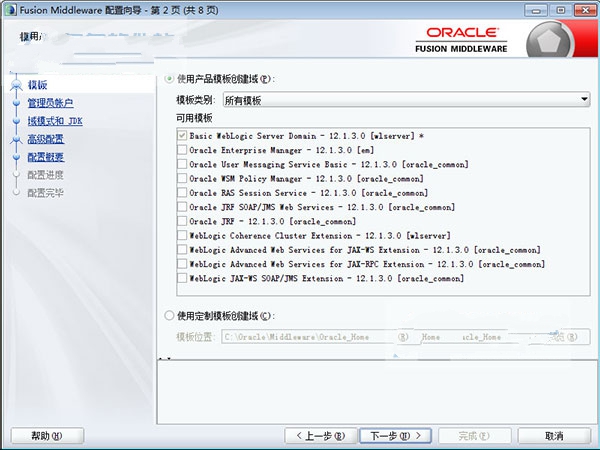This screenshot has height=450, width=600.
Task: Click the Fusion Middleware title bar app icon
Action: (x=11, y=10)
